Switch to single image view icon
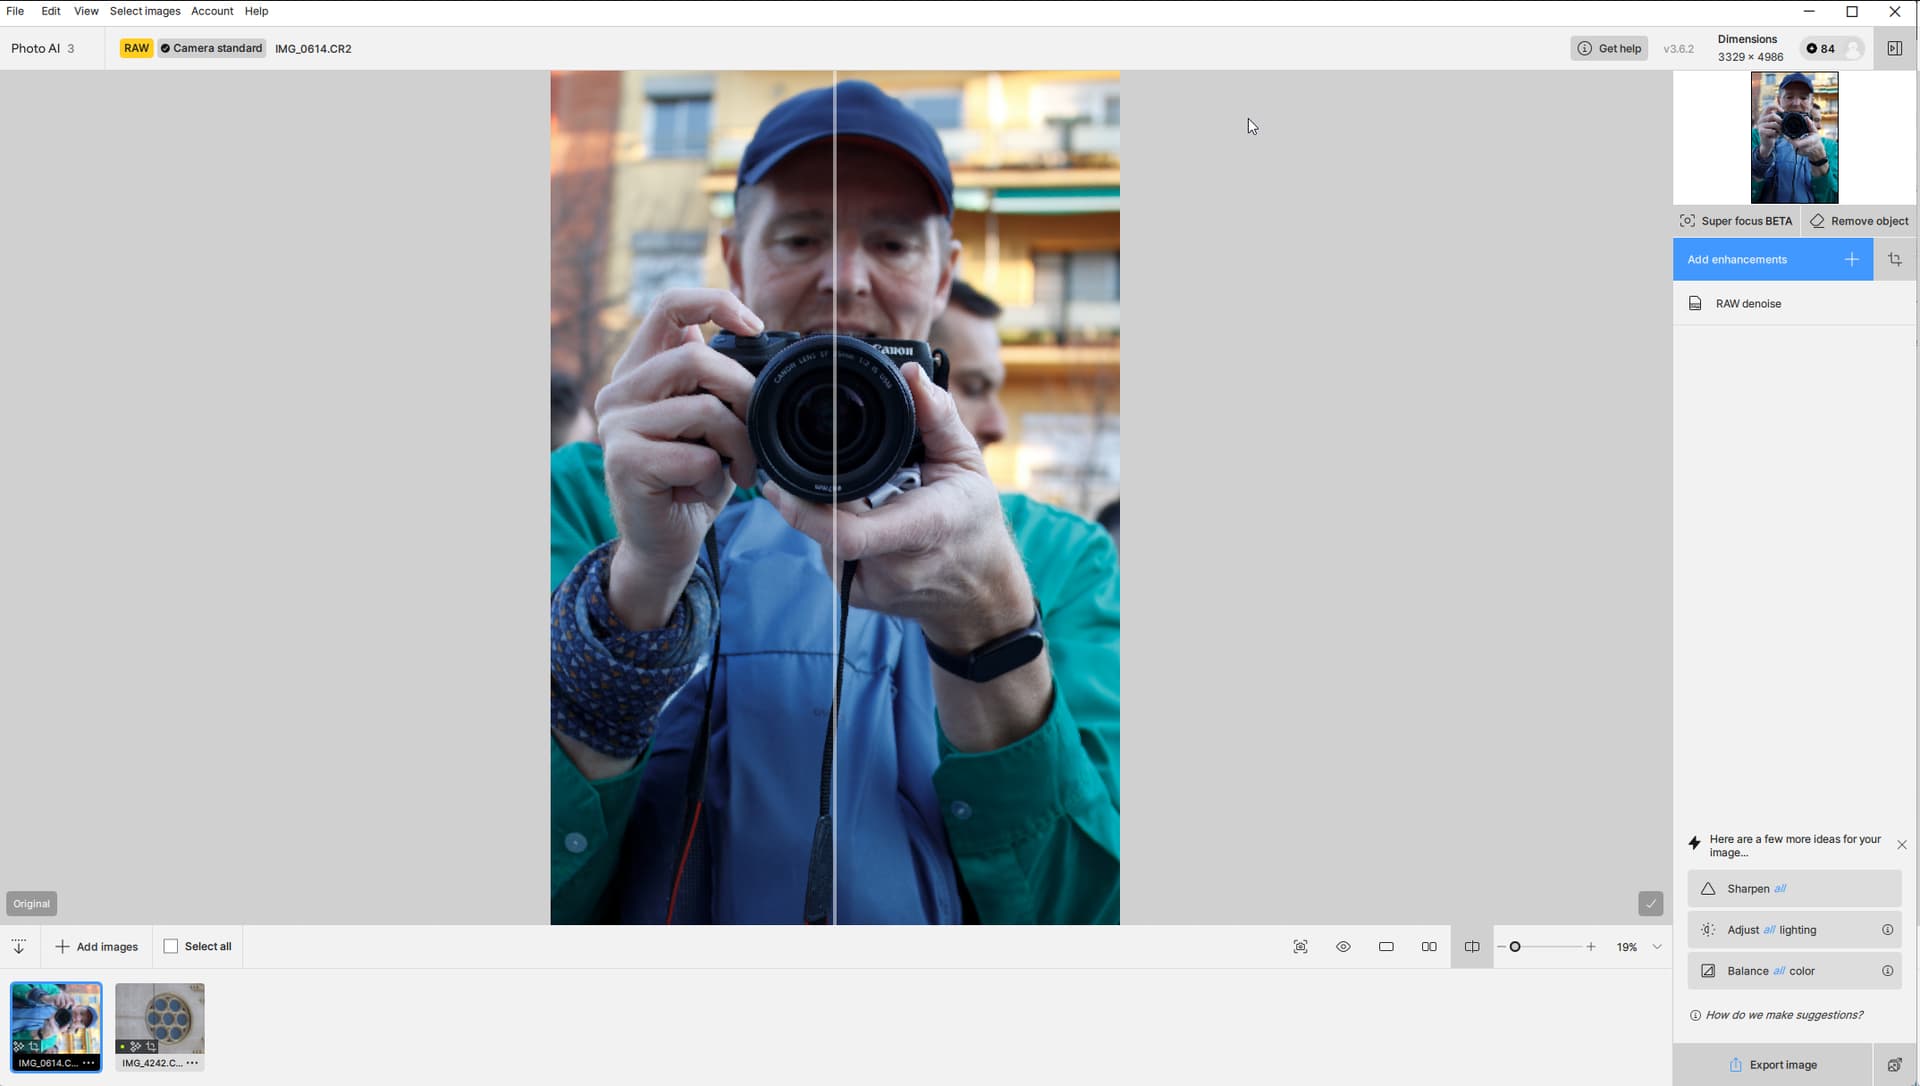 pos(1386,947)
